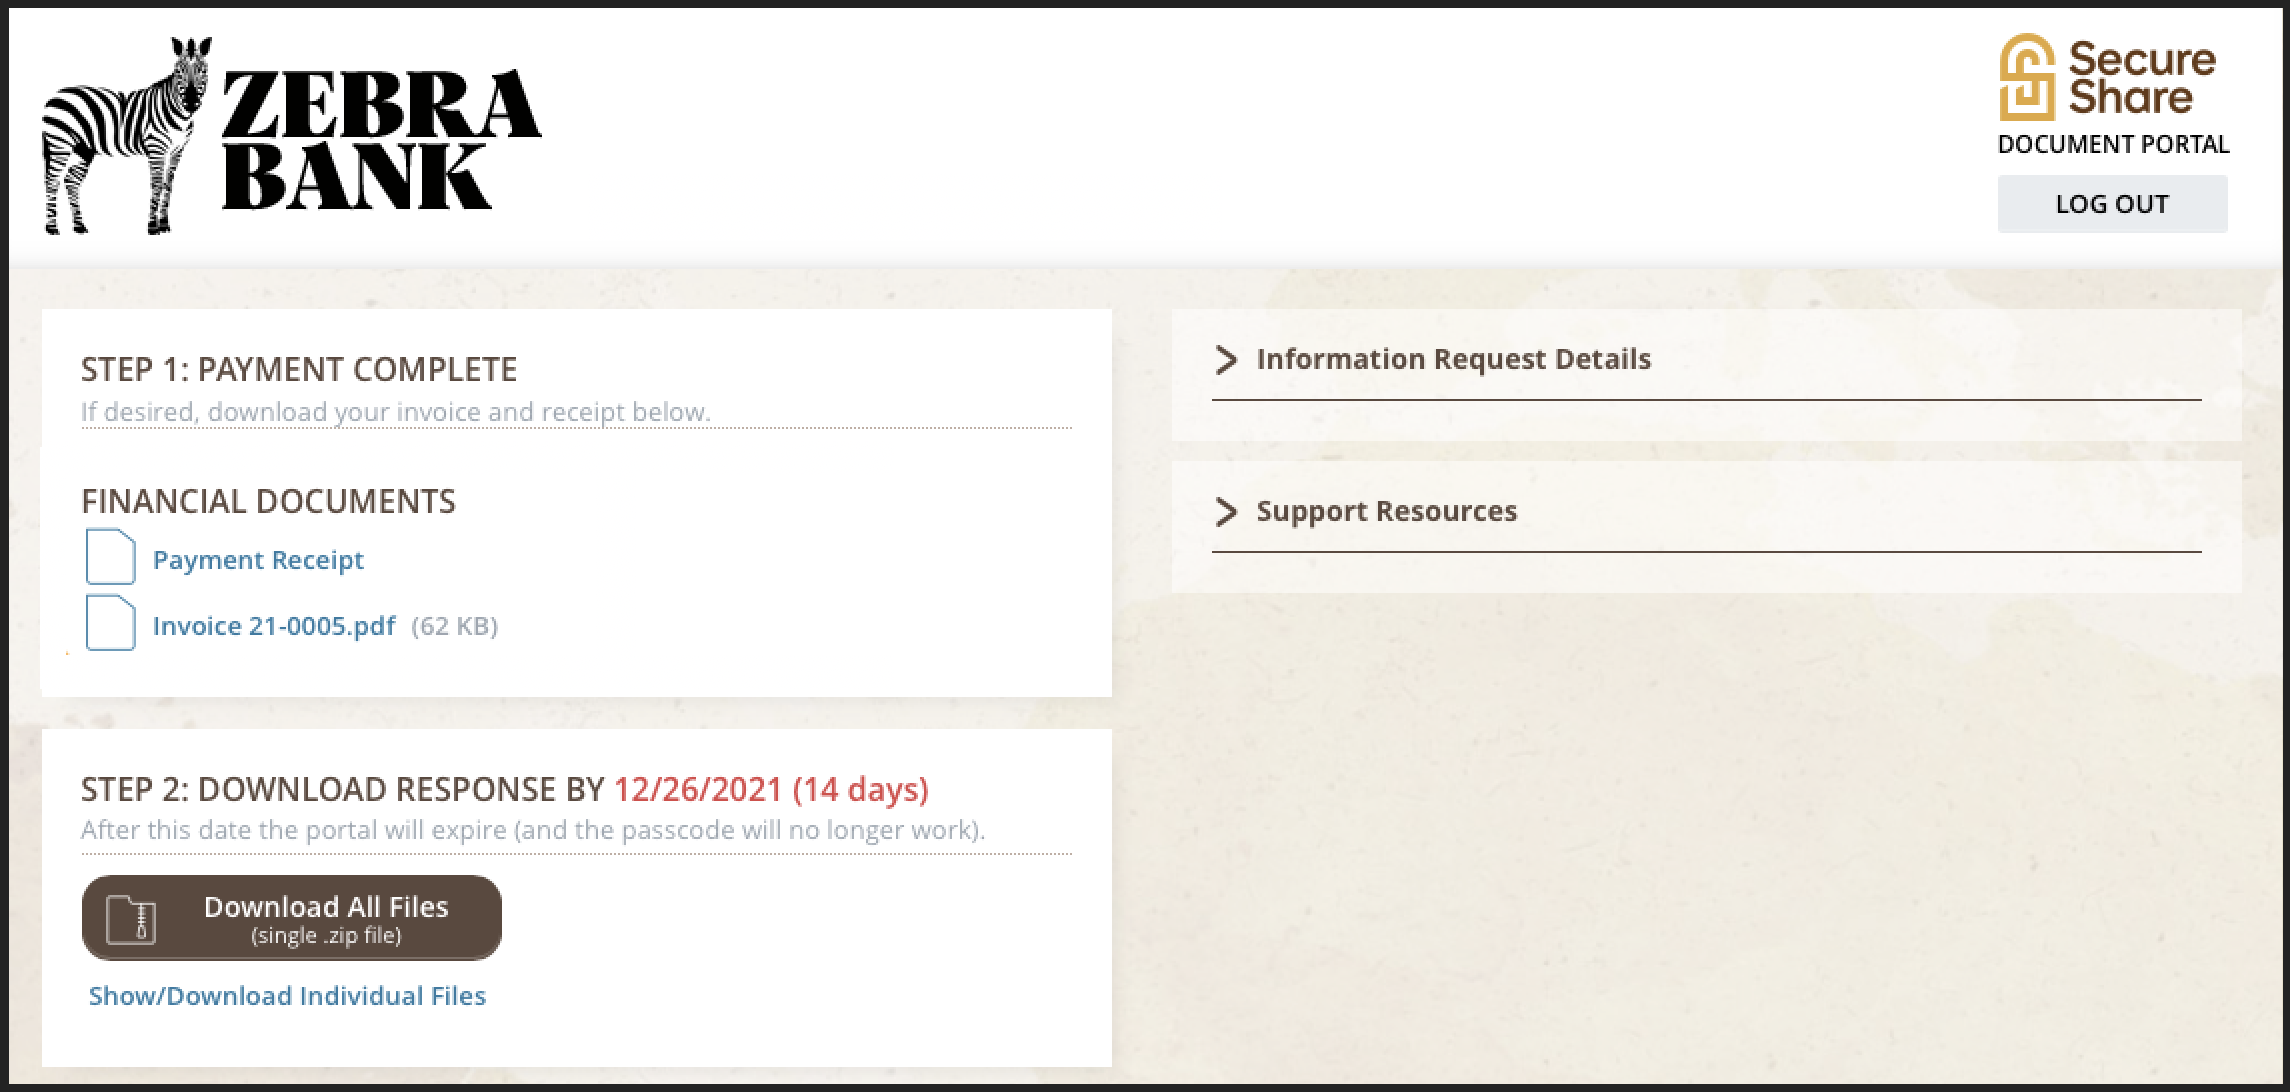Show/Download Individual Files link

pyautogui.click(x=287, y=996)
